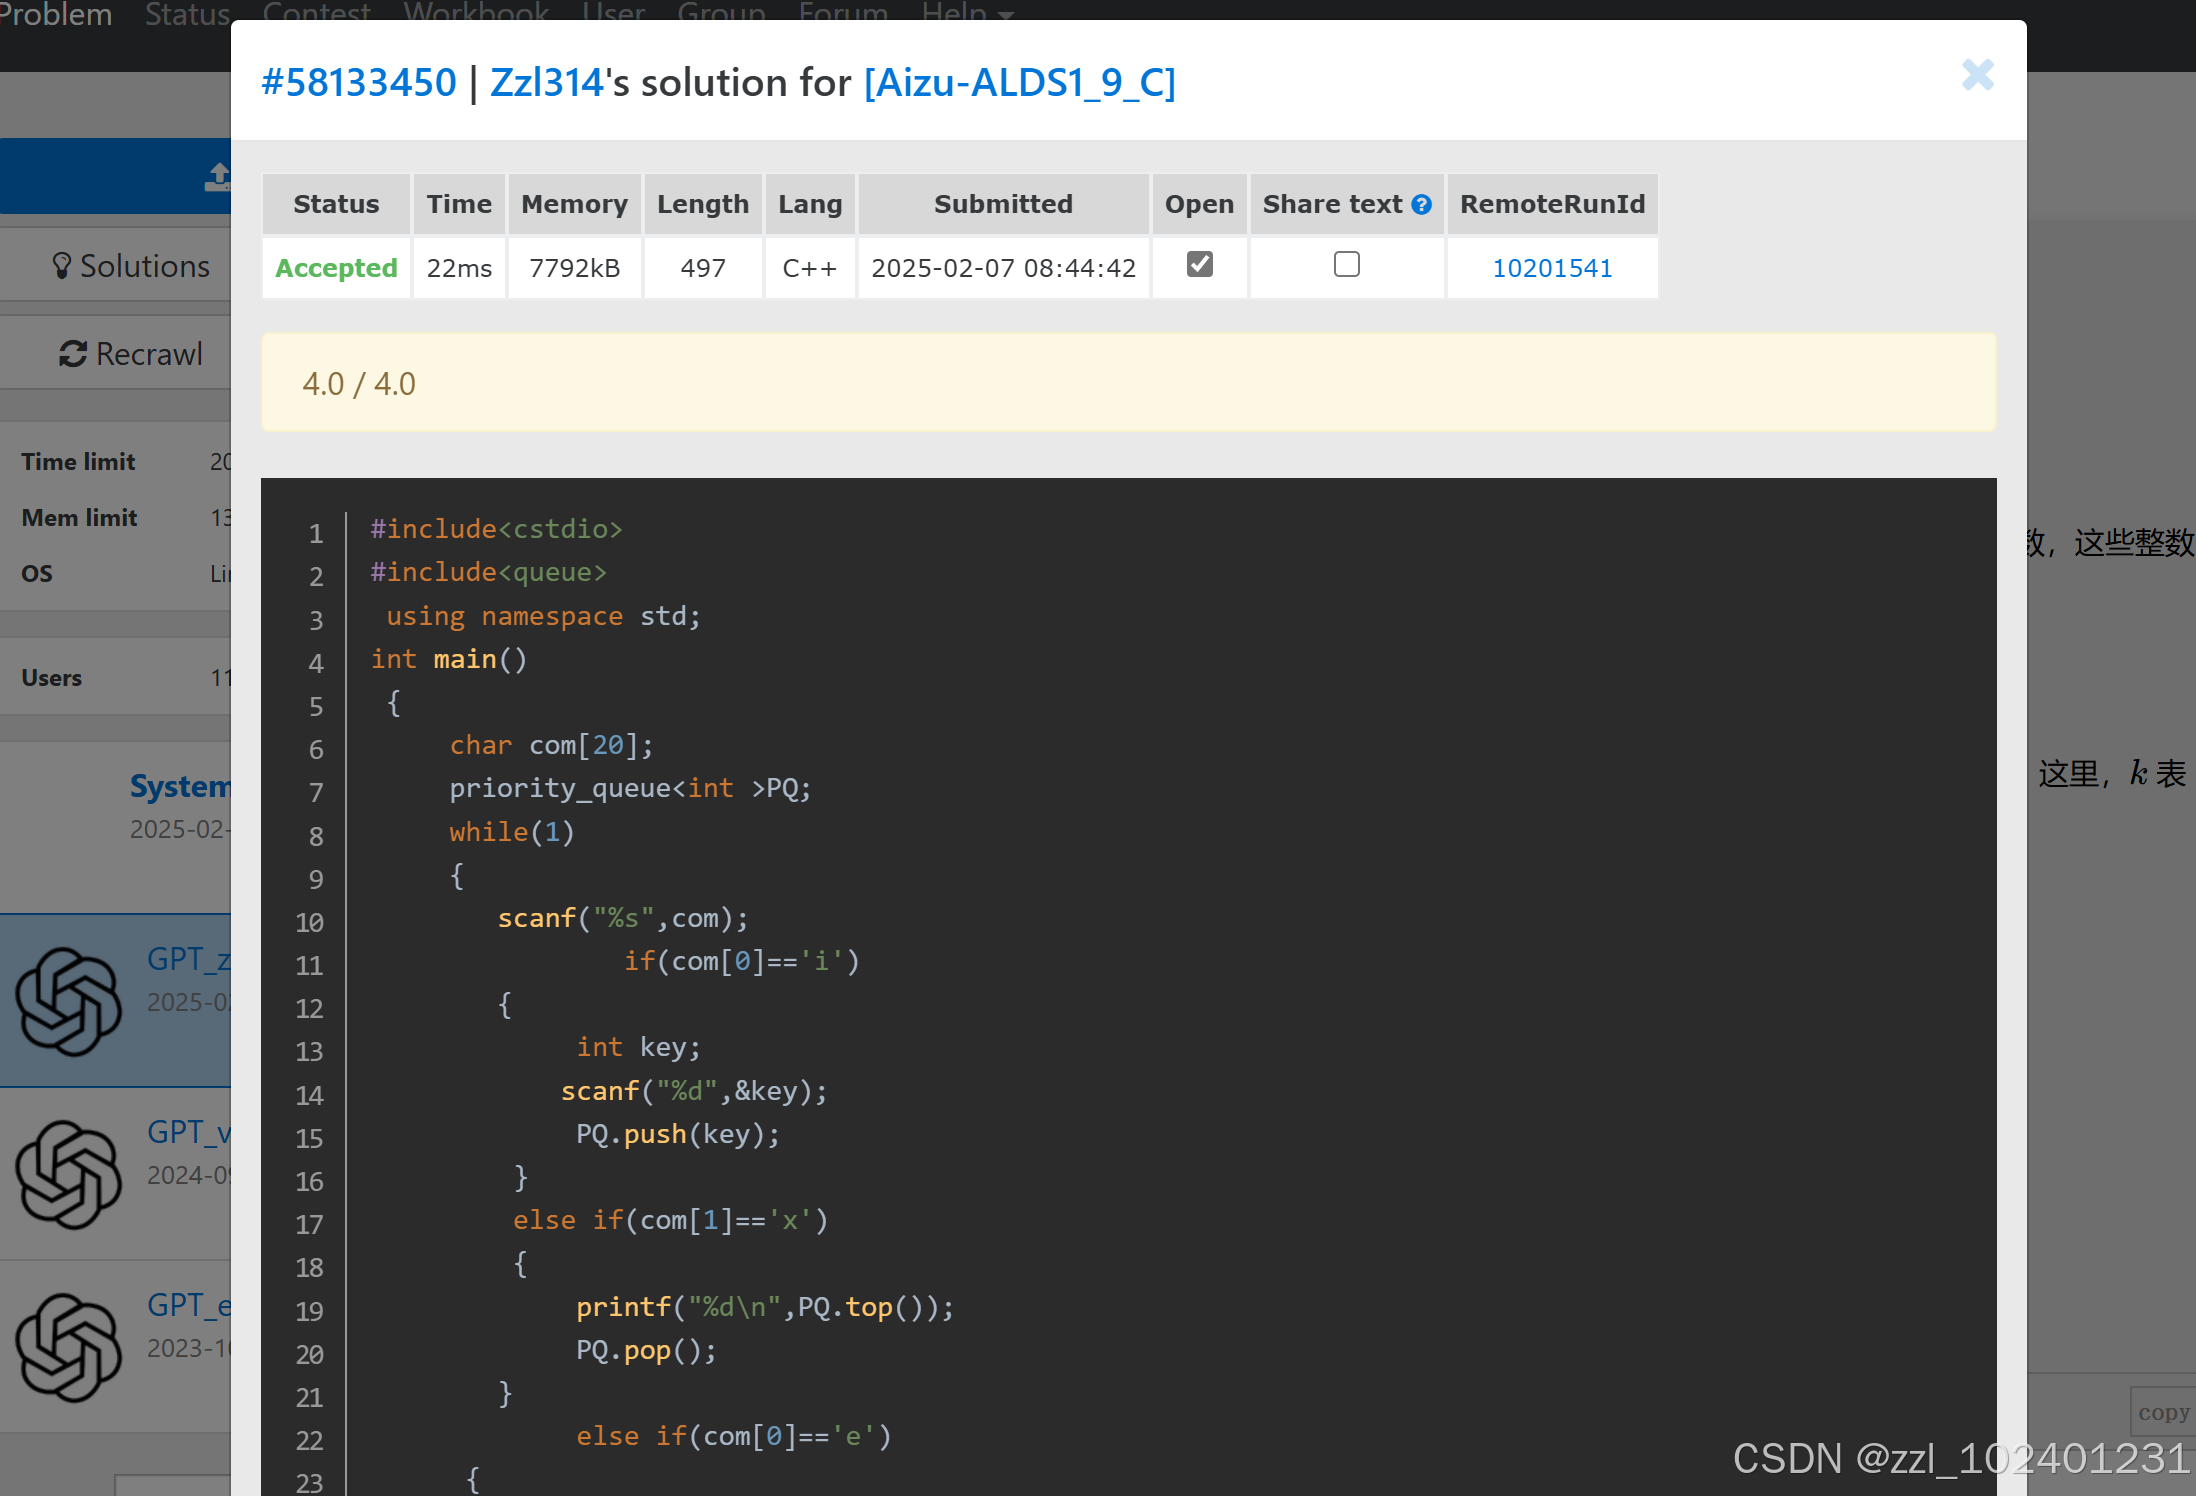Uncheck the Open checkbox
This screenshot has height=1496, width=2196.
1199,265
